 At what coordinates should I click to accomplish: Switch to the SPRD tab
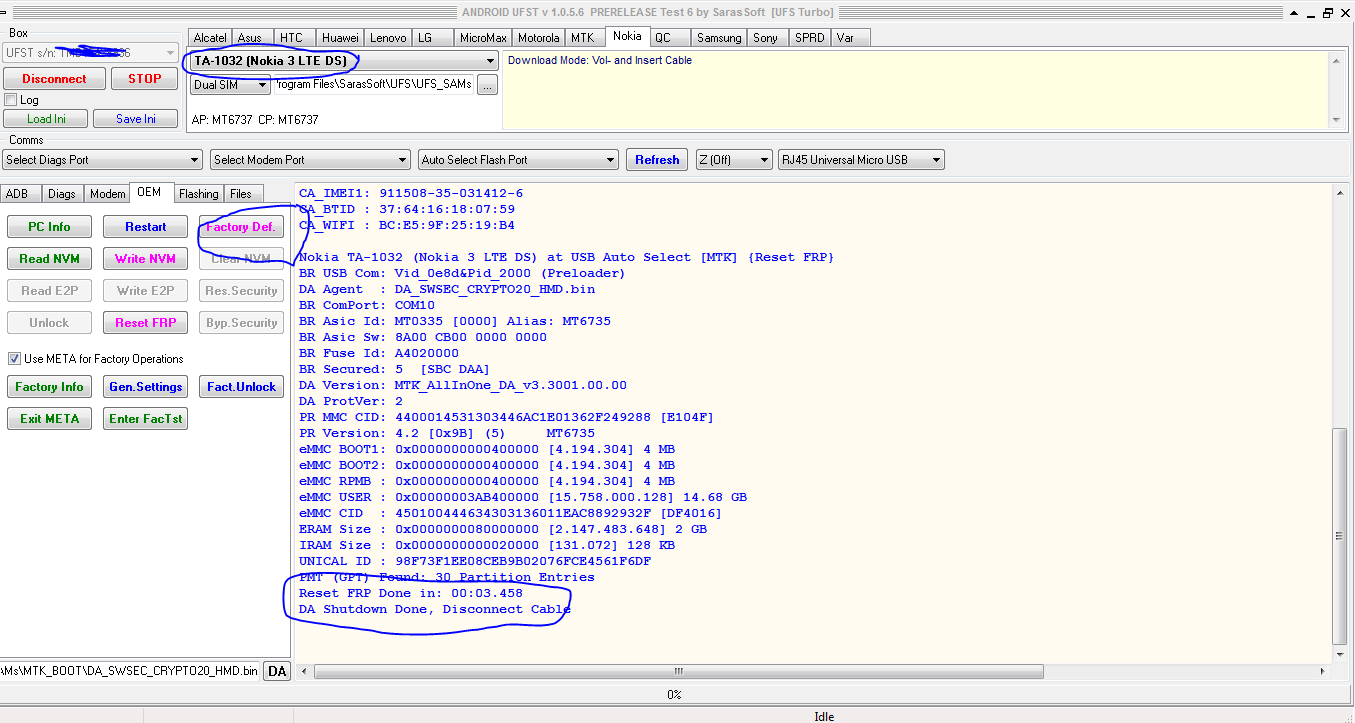pyautogui.click(x=810, y=38)
